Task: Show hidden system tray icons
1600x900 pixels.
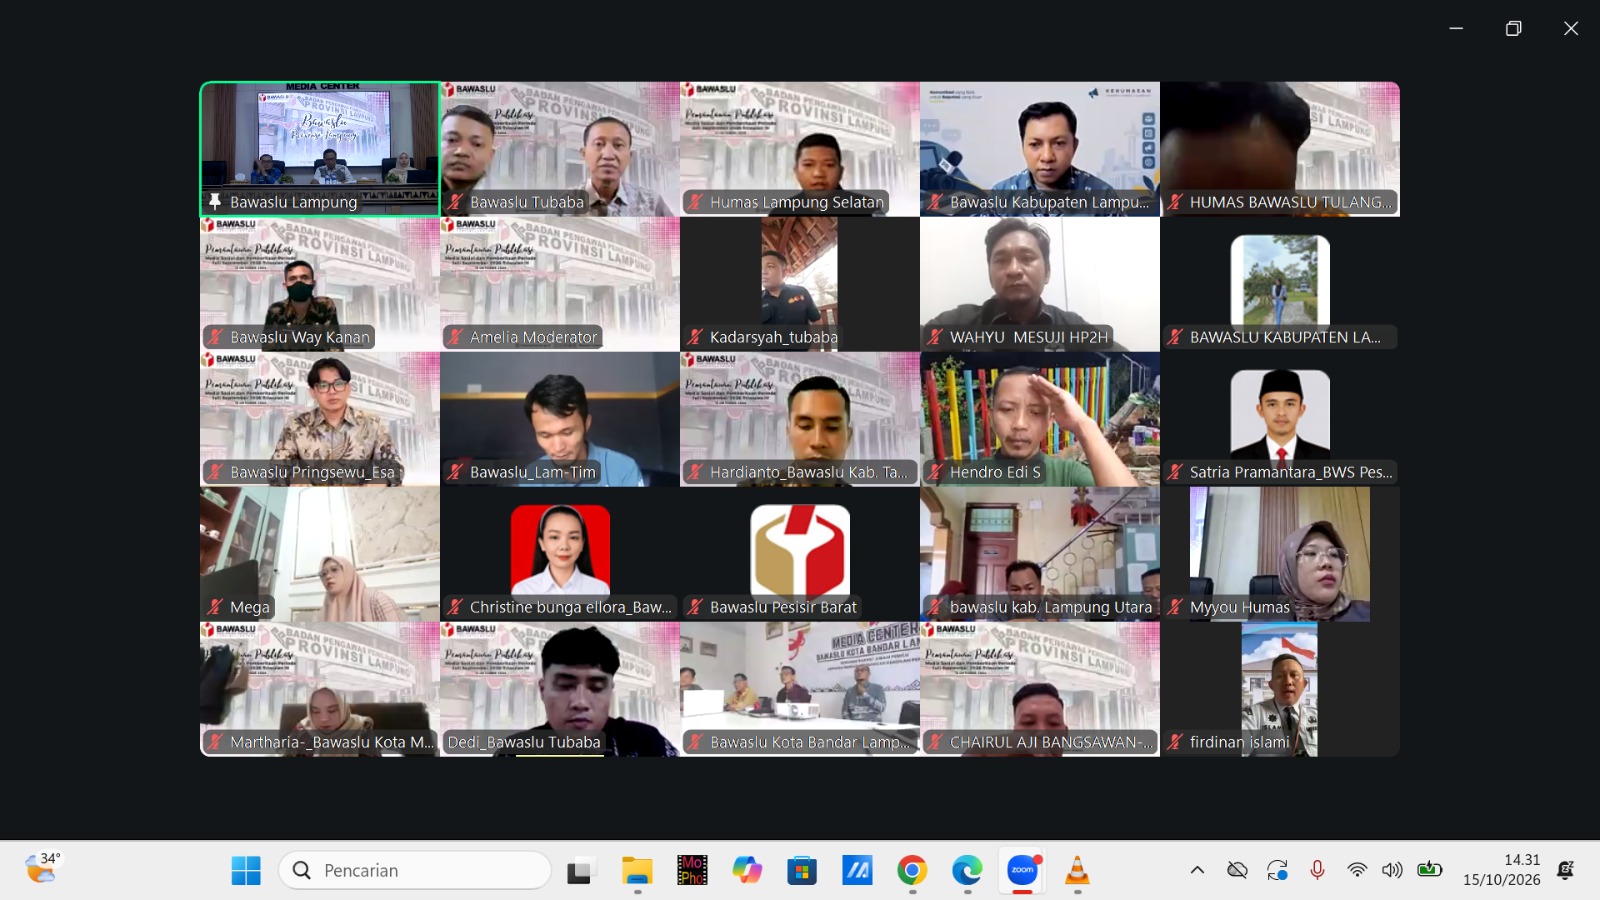Action: (x=1197, y=870)
